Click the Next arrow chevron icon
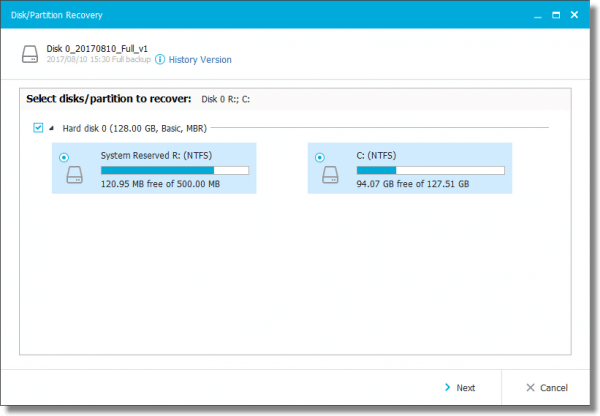 point(447,387)
